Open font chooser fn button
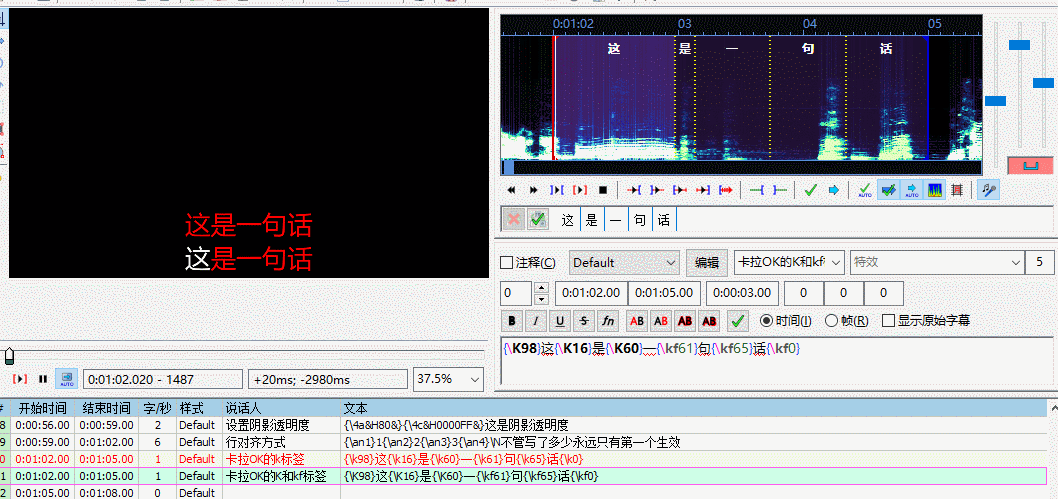Image resolution: width=1058 pixels, height=499 pixels. click(608, 321)
